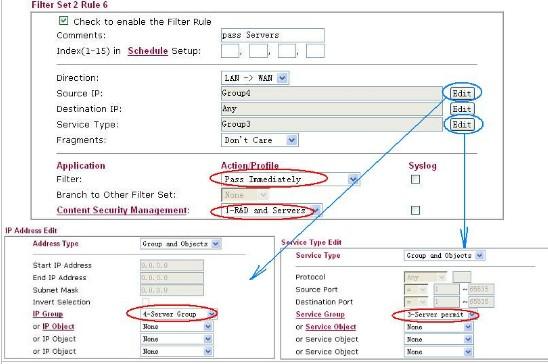Open the Content Security Management link
548x364 pixels.
122,210
